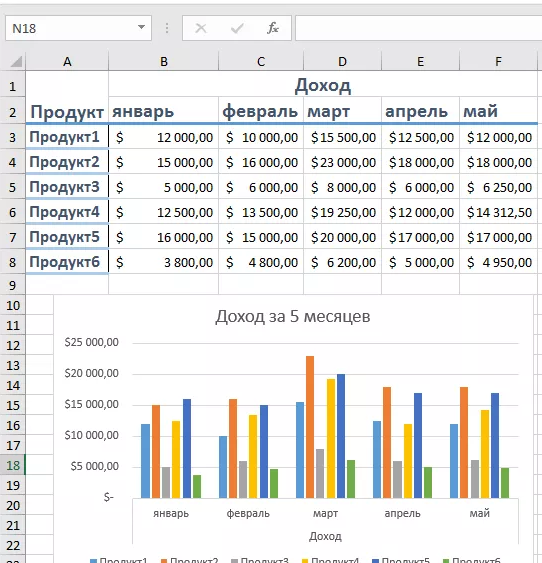Image resolution: width=542 pixels, height=563 pixels.
Task: Click the three-dot formula bar resize handle
Action: [x=167, y=28]
